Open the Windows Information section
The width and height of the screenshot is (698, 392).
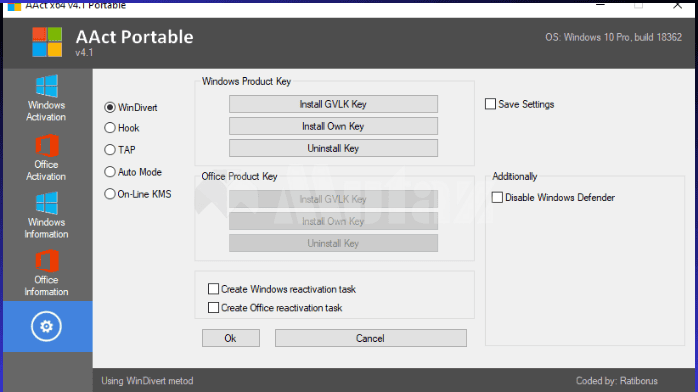click(46, 215)
